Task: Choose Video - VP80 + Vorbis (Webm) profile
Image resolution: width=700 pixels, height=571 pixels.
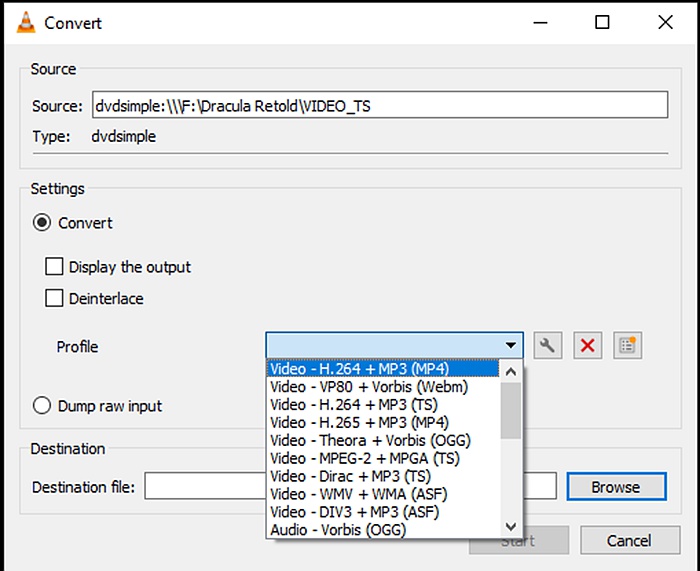Action: click(x=383, y=387)
